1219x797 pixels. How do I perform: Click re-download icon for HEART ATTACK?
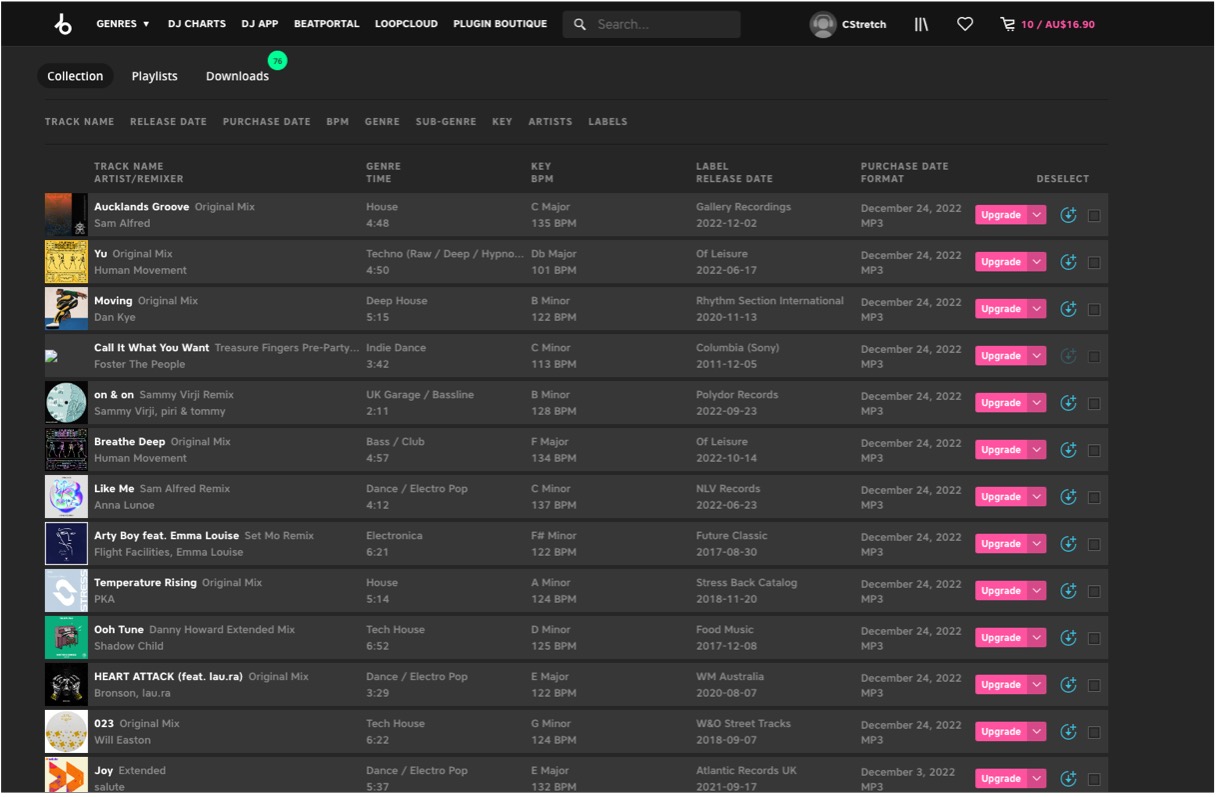pos(1068,685)
